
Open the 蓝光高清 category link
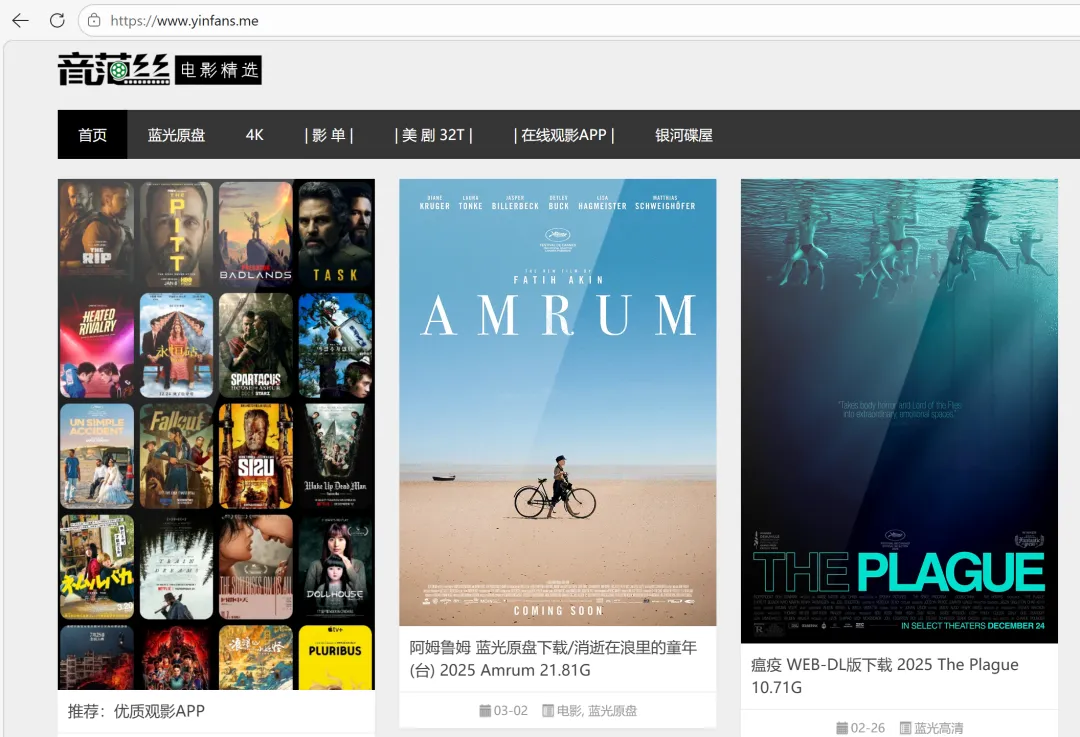click(x=938, y=727)
